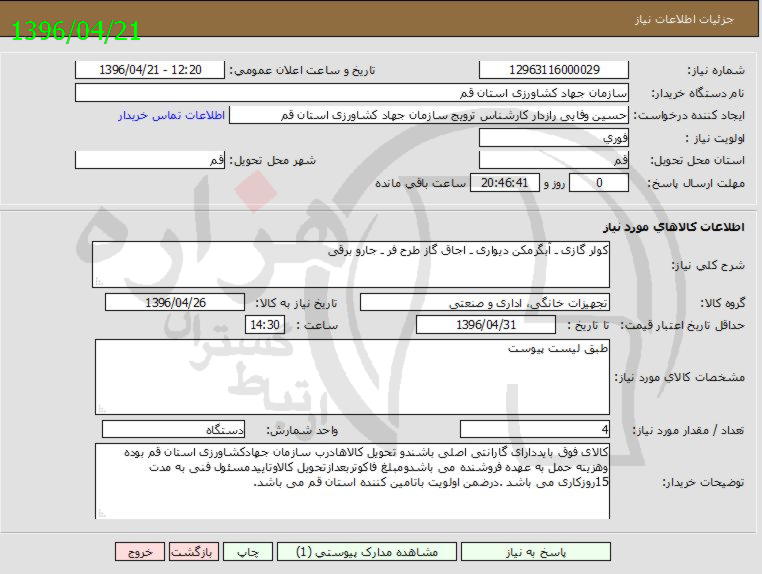762x574 pixels.
Task: Click the resize grip of شرح کلی نیاز box
Action: pyautogui.click(x=98, y=282)
